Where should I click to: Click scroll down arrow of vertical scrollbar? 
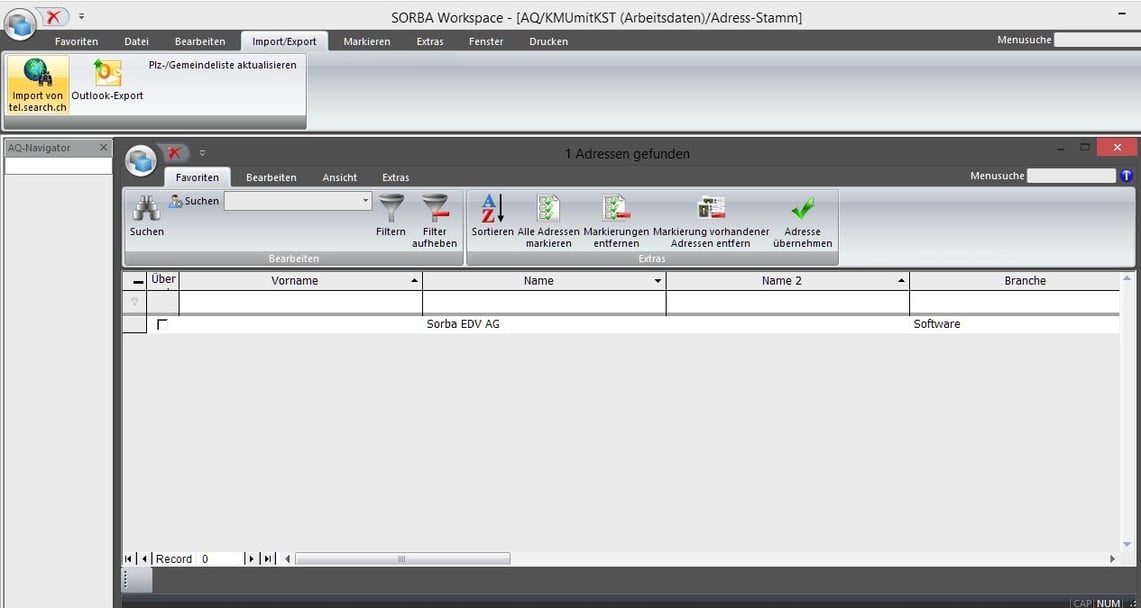click(x=1127, y=544)
